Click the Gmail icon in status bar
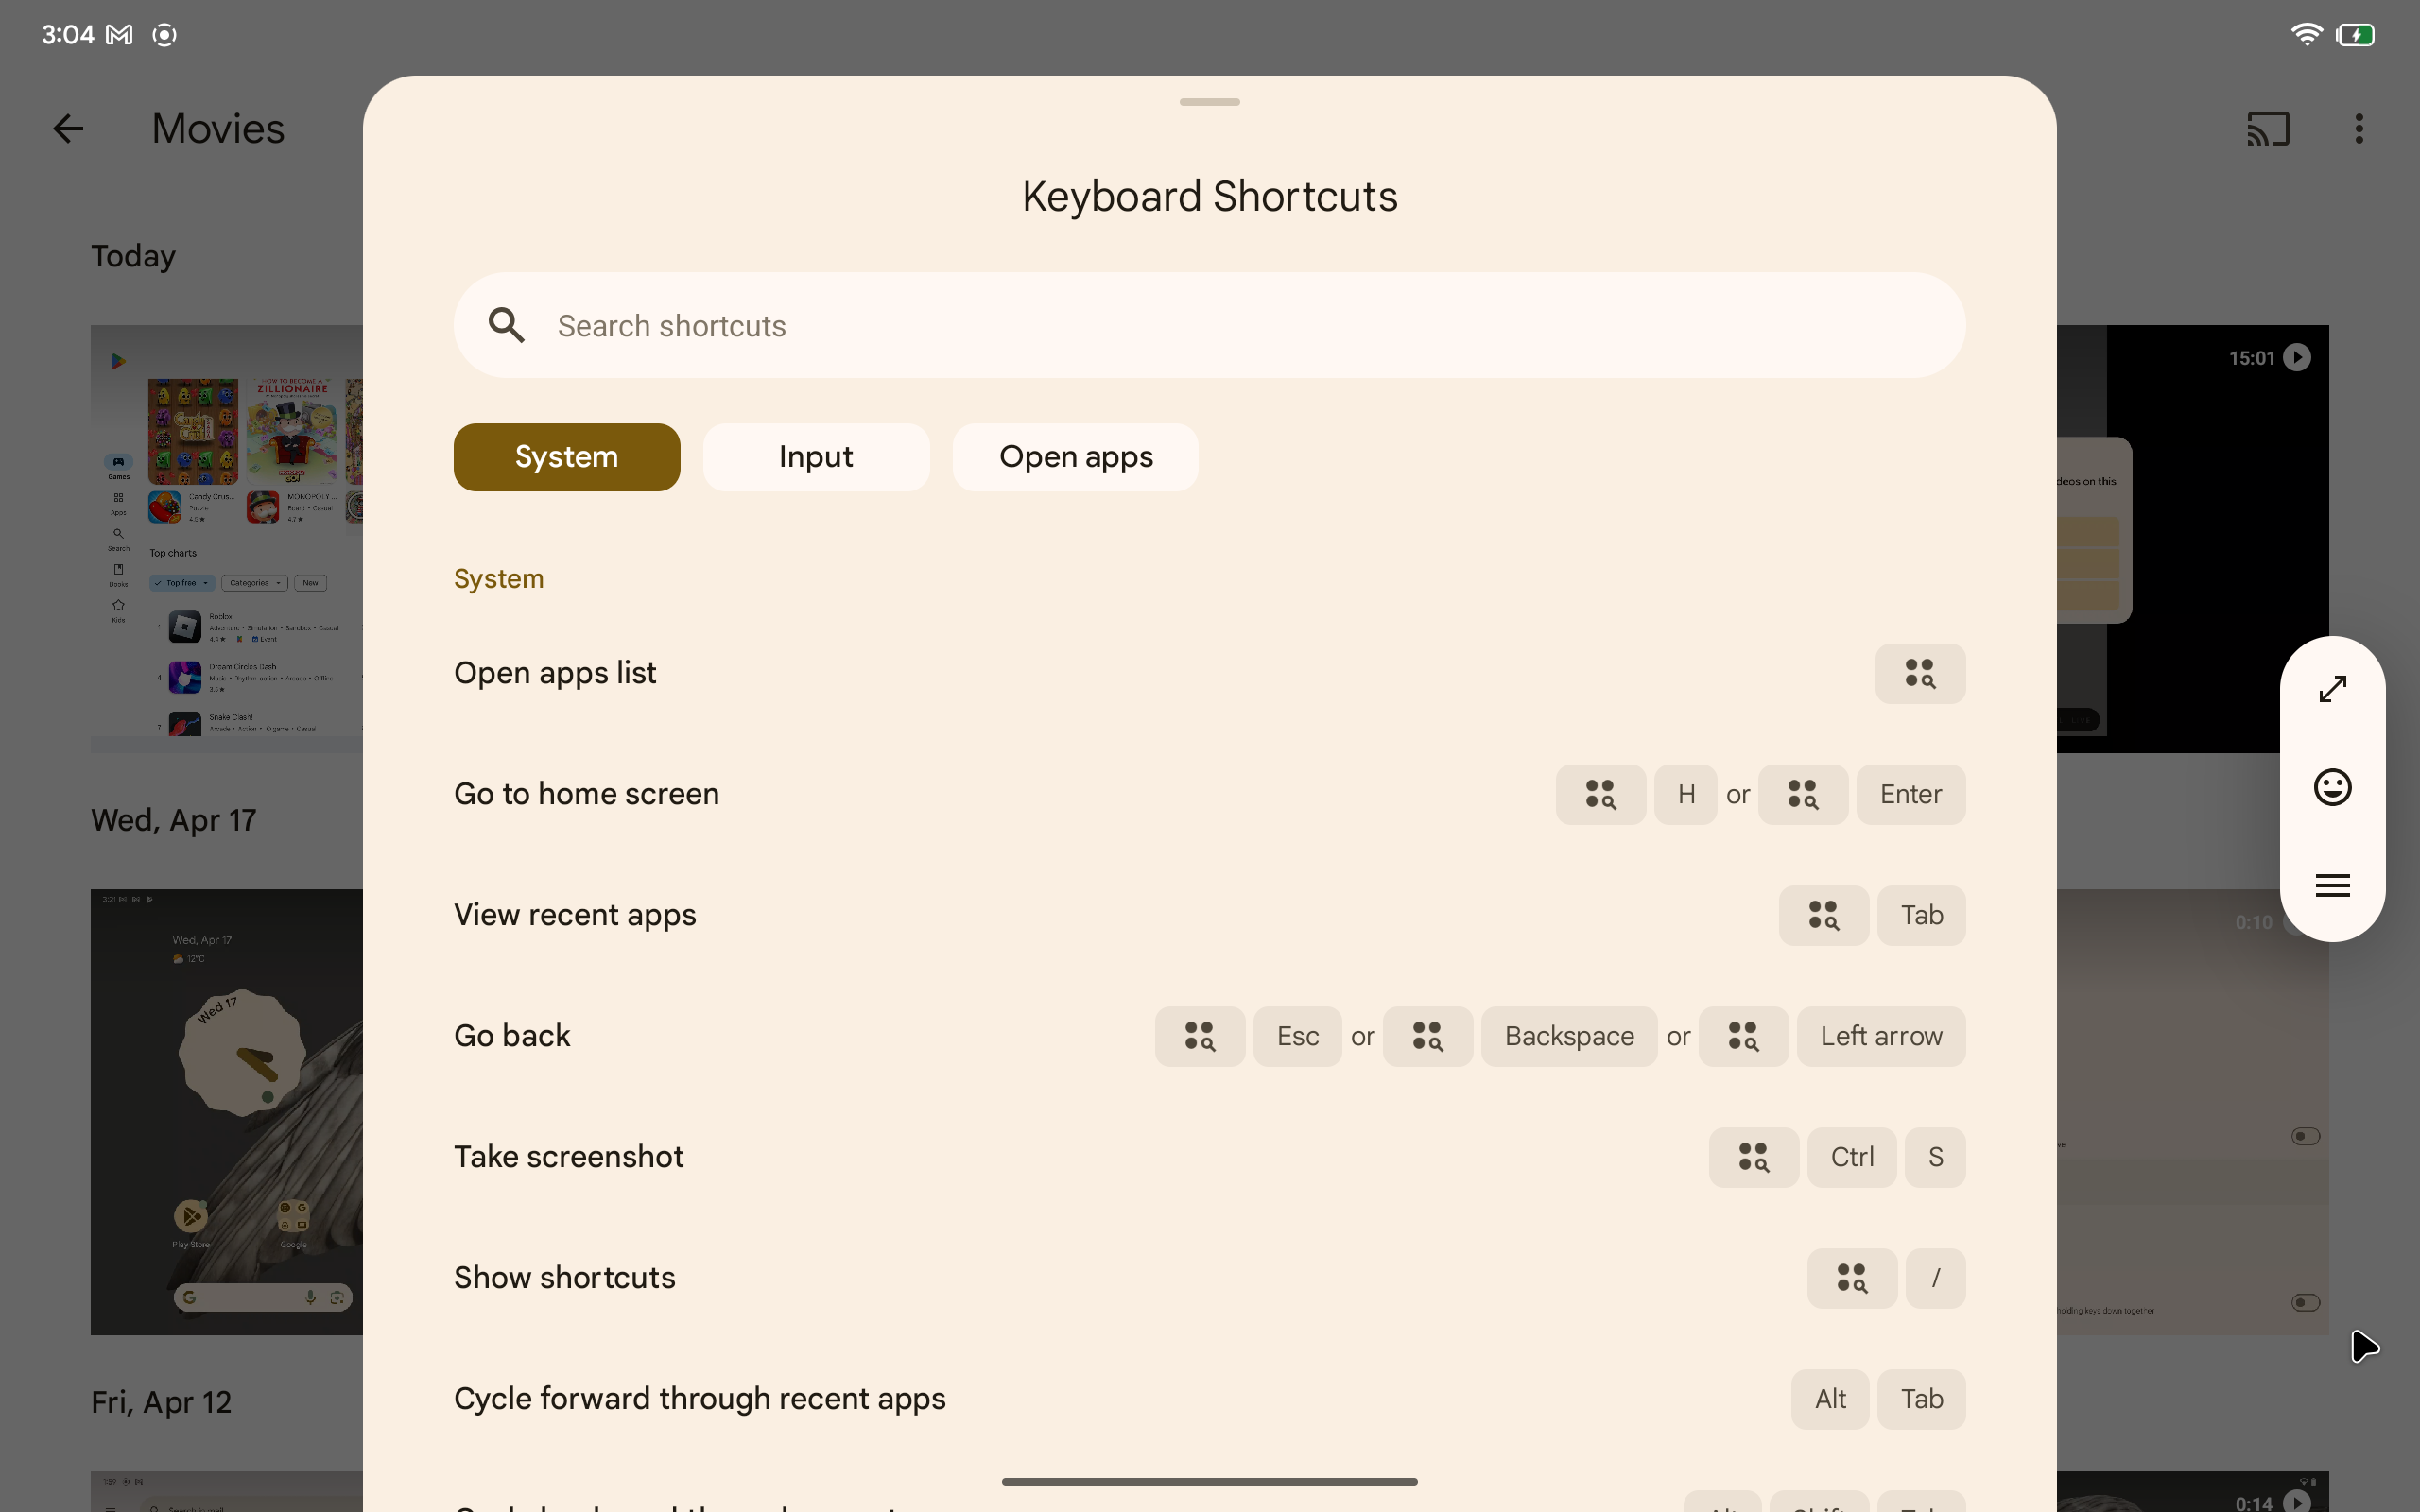This screenshot has width=2420, height=1512. 118,31
